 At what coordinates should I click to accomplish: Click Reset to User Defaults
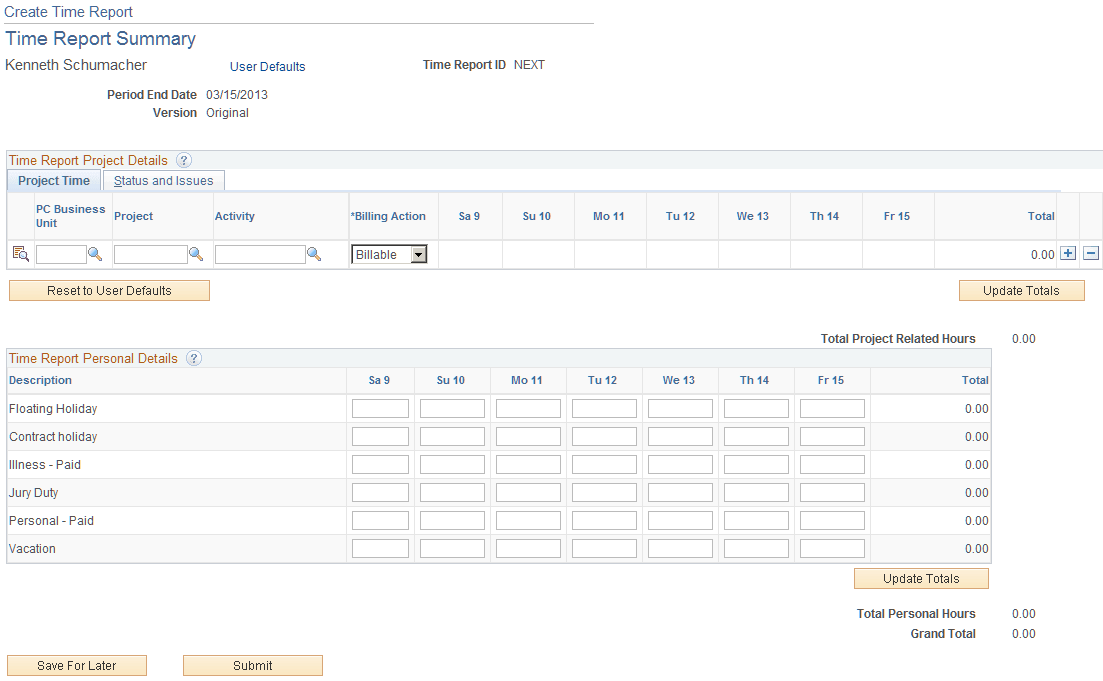pos(108,290)
